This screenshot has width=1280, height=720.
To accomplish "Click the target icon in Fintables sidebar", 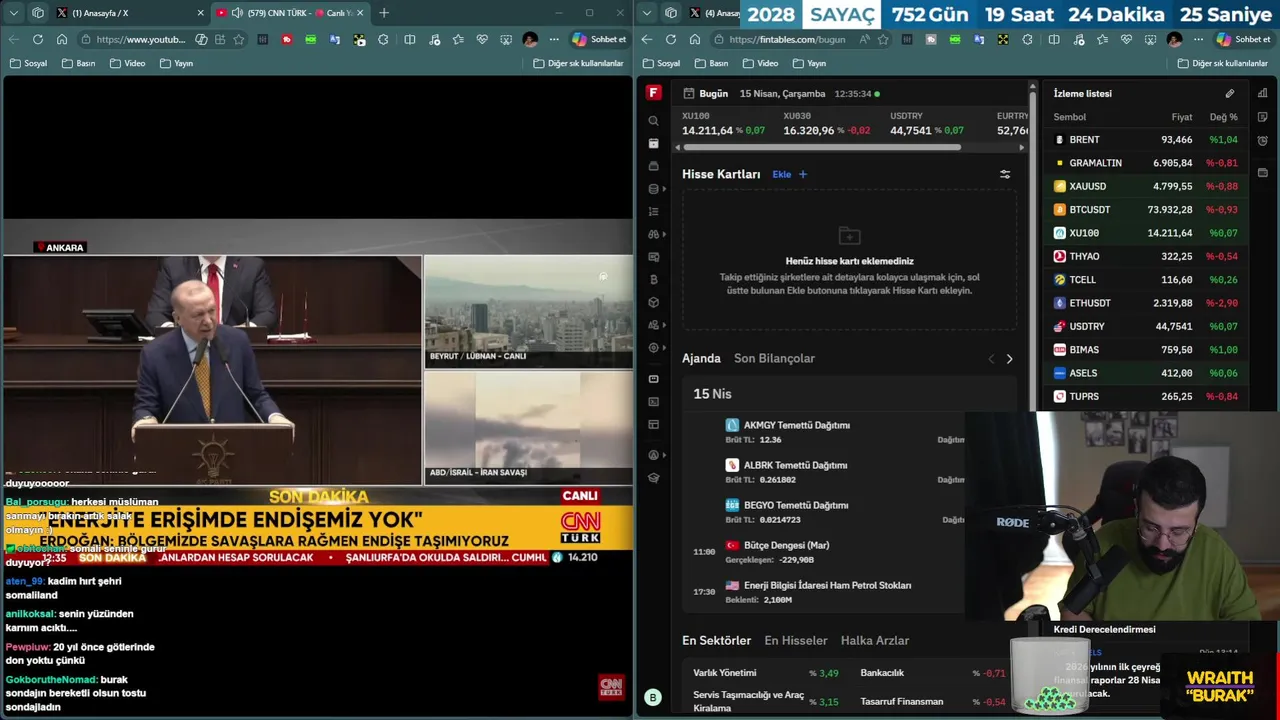I will pyautogui.click(x=653, y=348).
